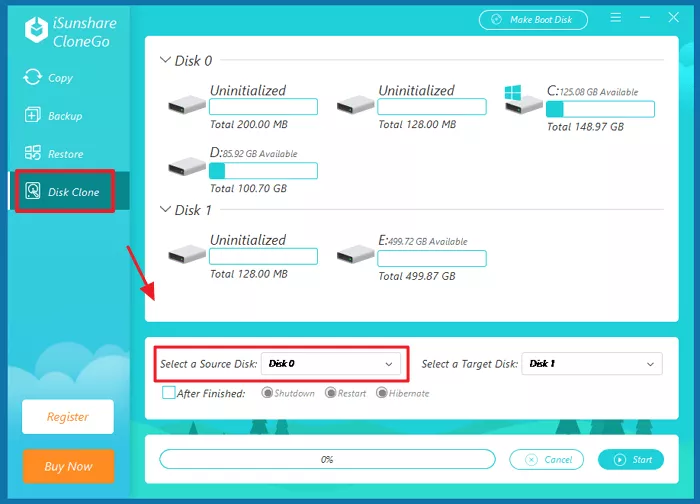This screenshot has height=504, width=700.
Task: Click the 'Disk 1' section heading
Action: [193, 210]
